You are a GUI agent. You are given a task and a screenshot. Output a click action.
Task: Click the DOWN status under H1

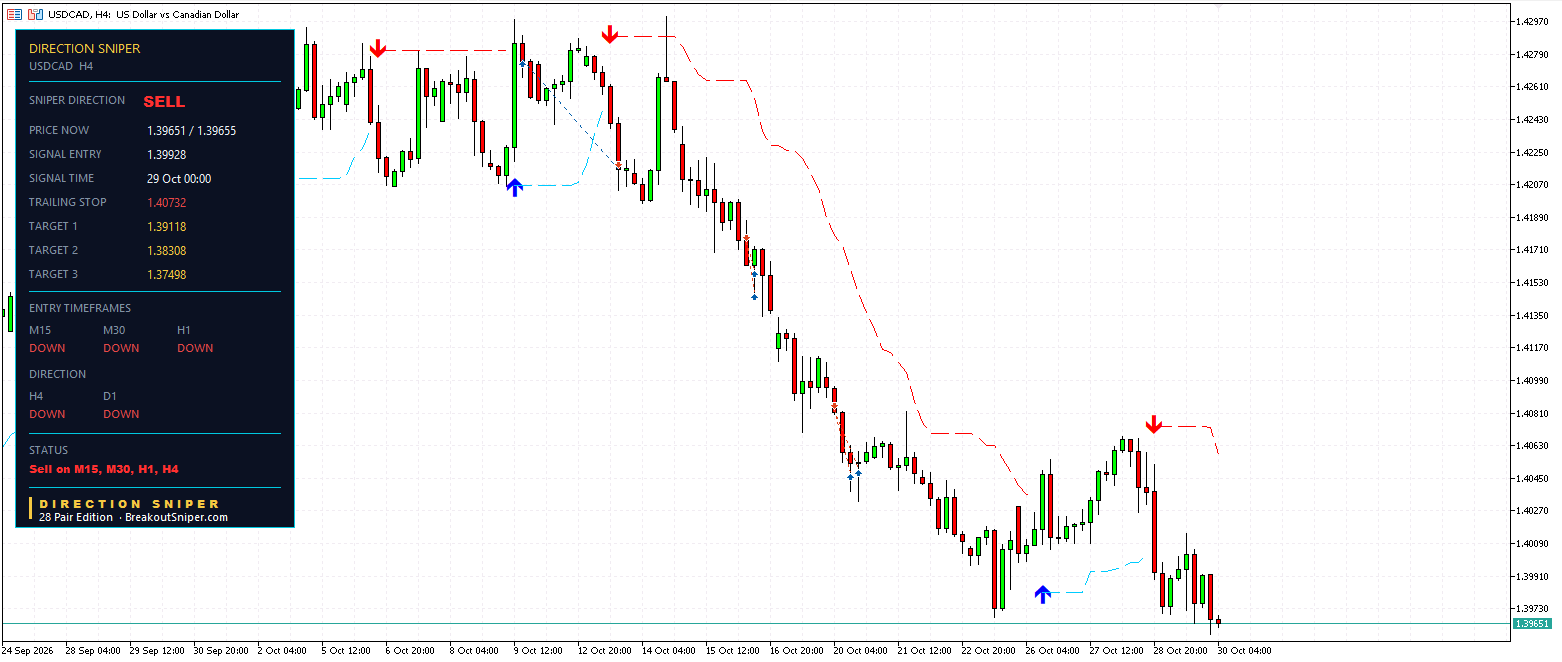tap(195, 348)
